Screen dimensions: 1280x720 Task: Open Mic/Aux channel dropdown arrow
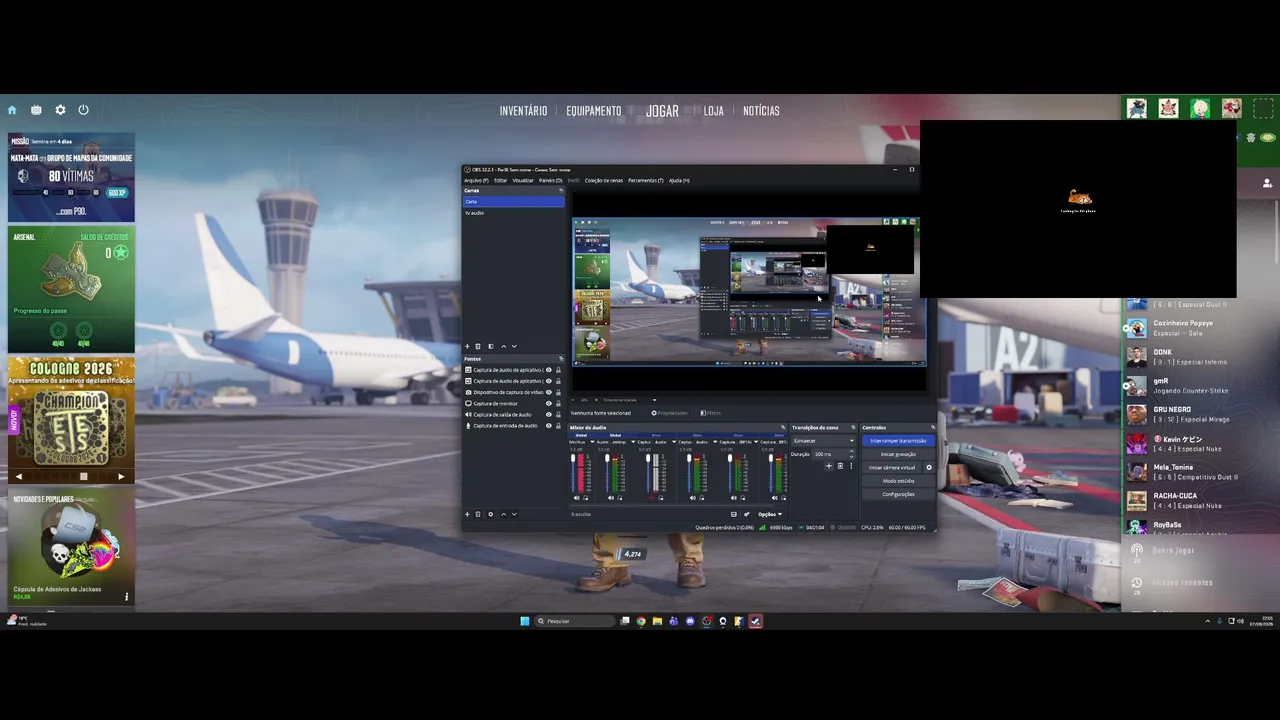tap(592, 442)
